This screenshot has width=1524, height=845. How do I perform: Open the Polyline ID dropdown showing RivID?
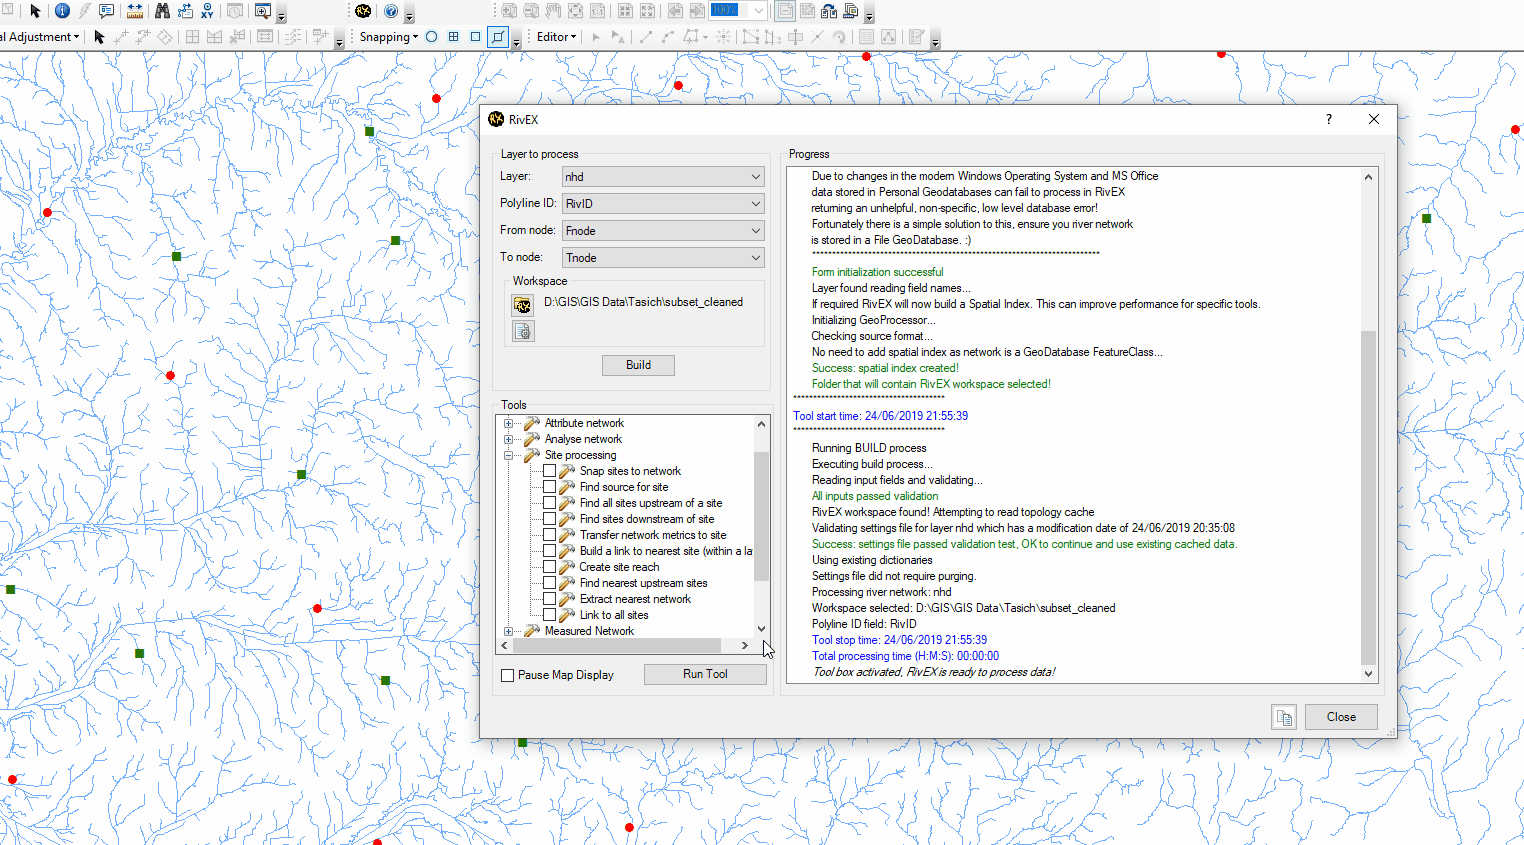click(x=663, y=203)
